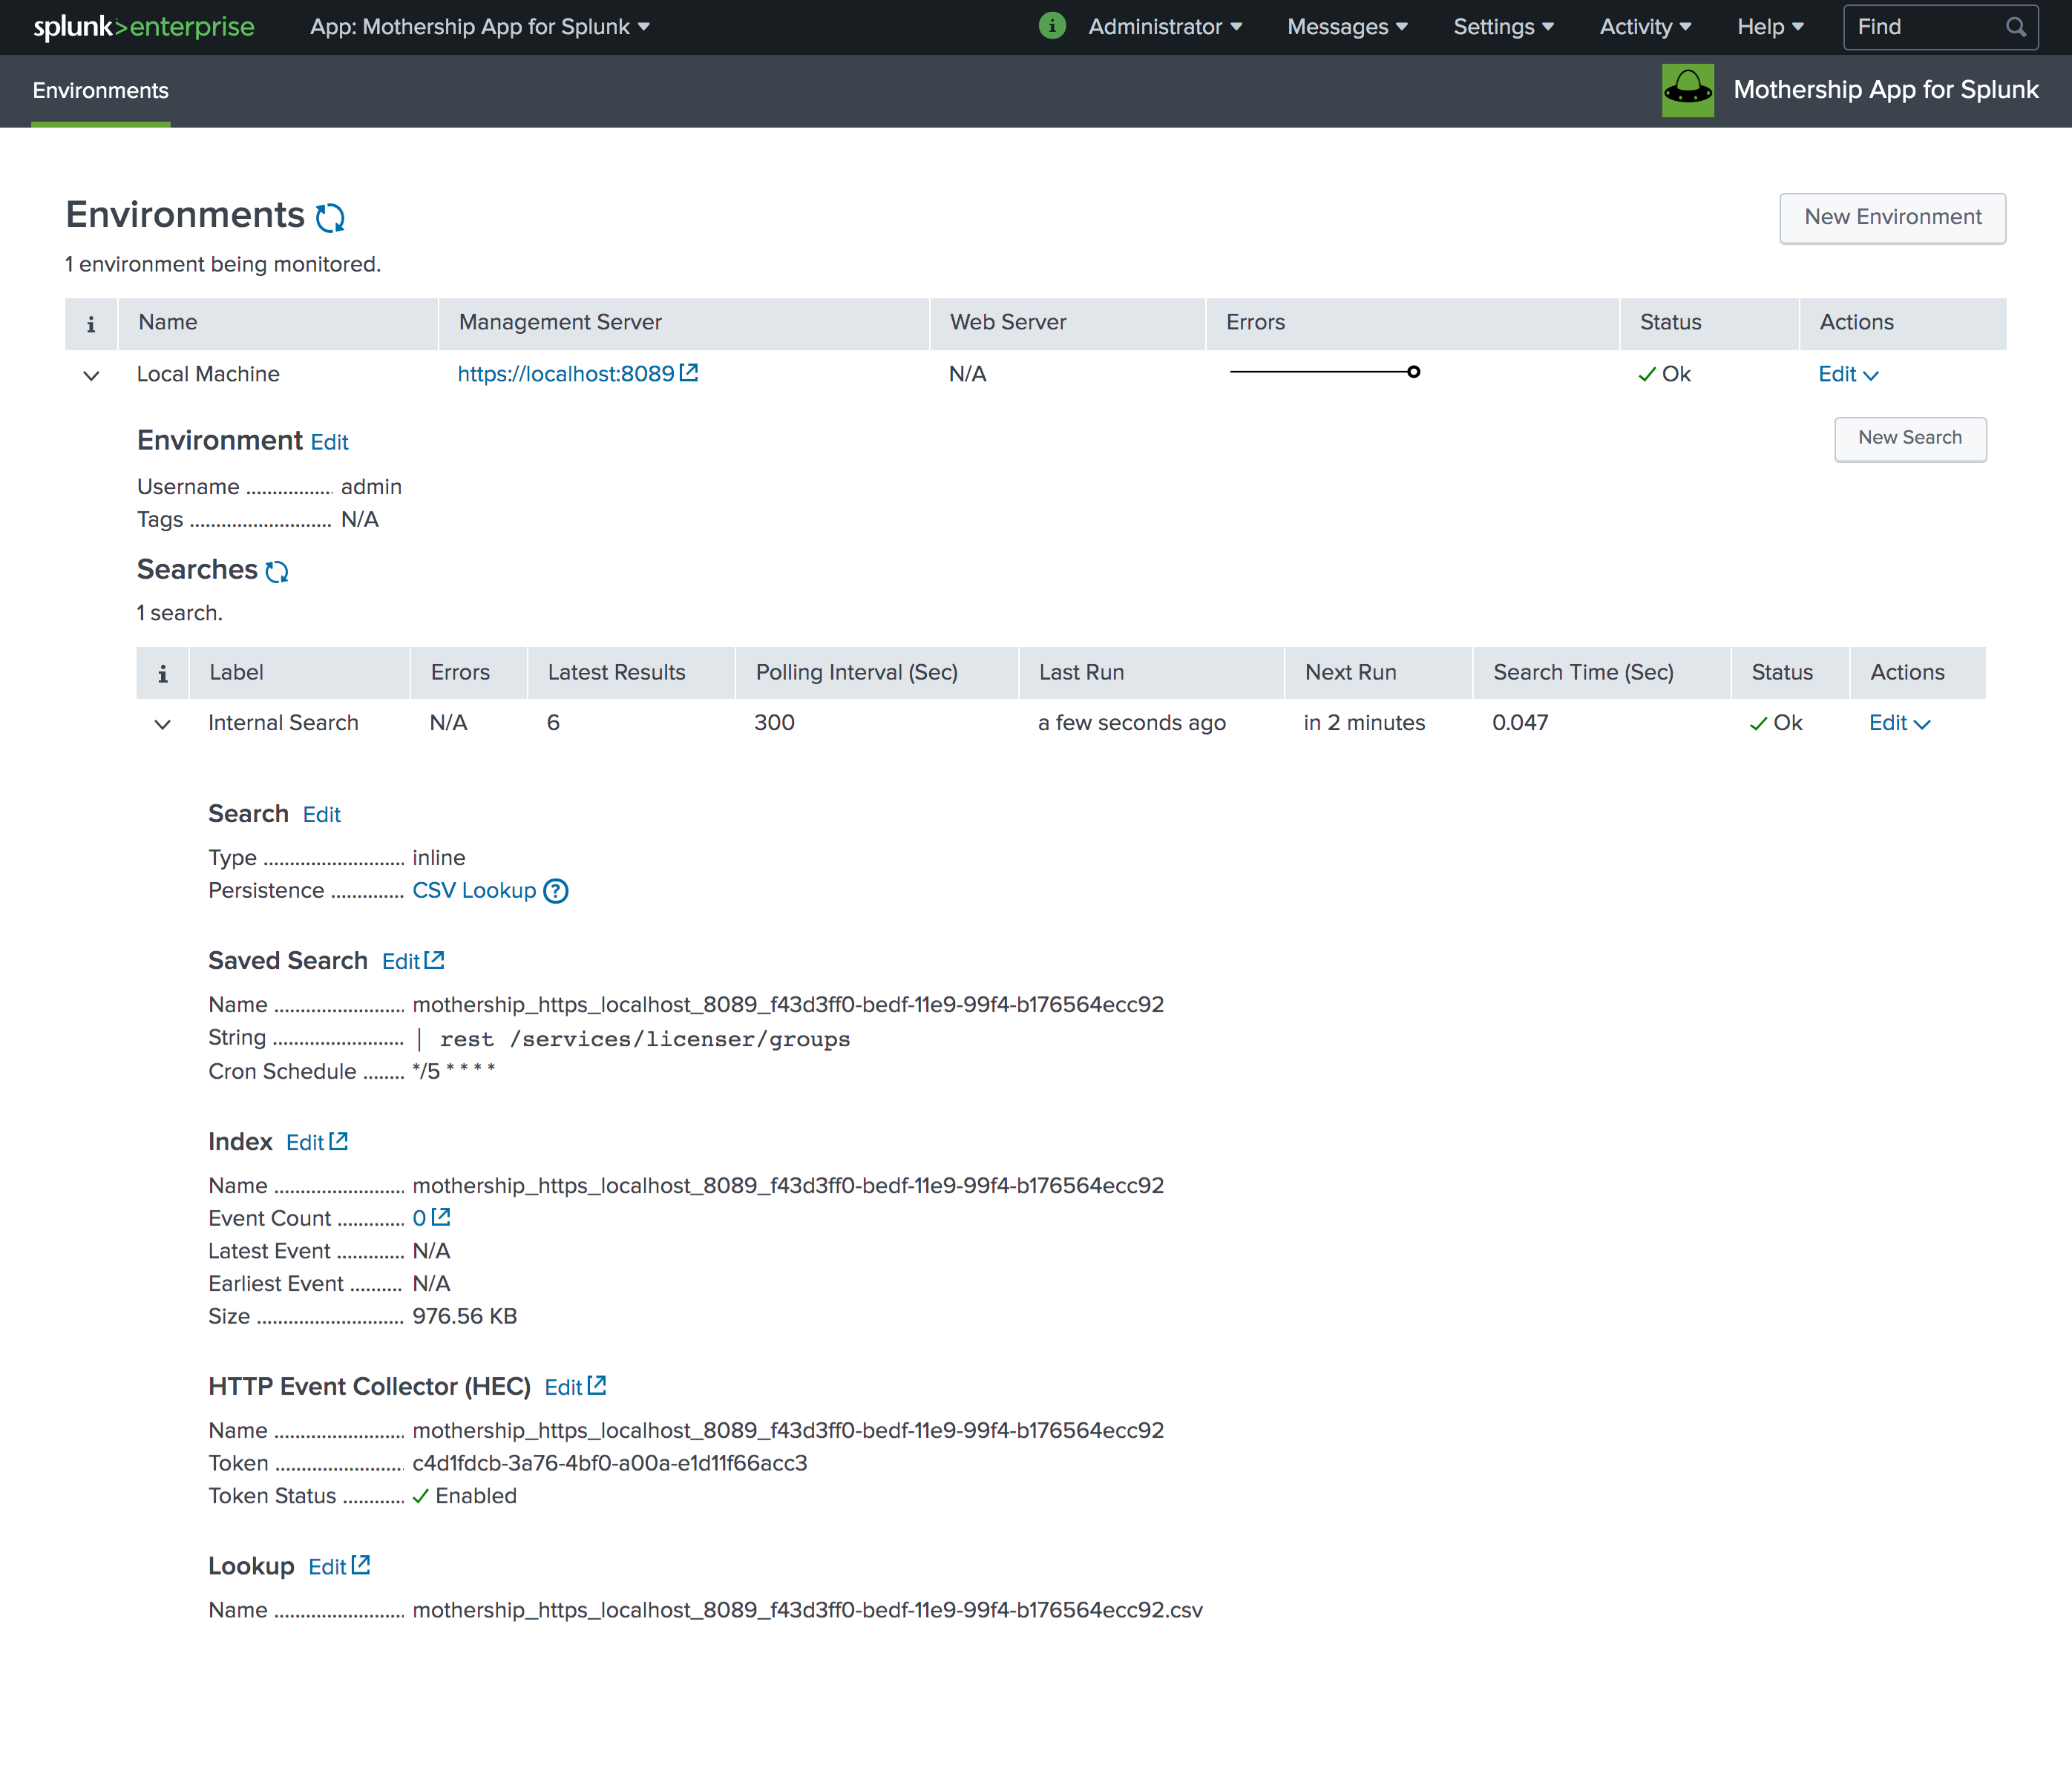
Task: Click info icon in Searches table header
Action: tap(163, 674)
